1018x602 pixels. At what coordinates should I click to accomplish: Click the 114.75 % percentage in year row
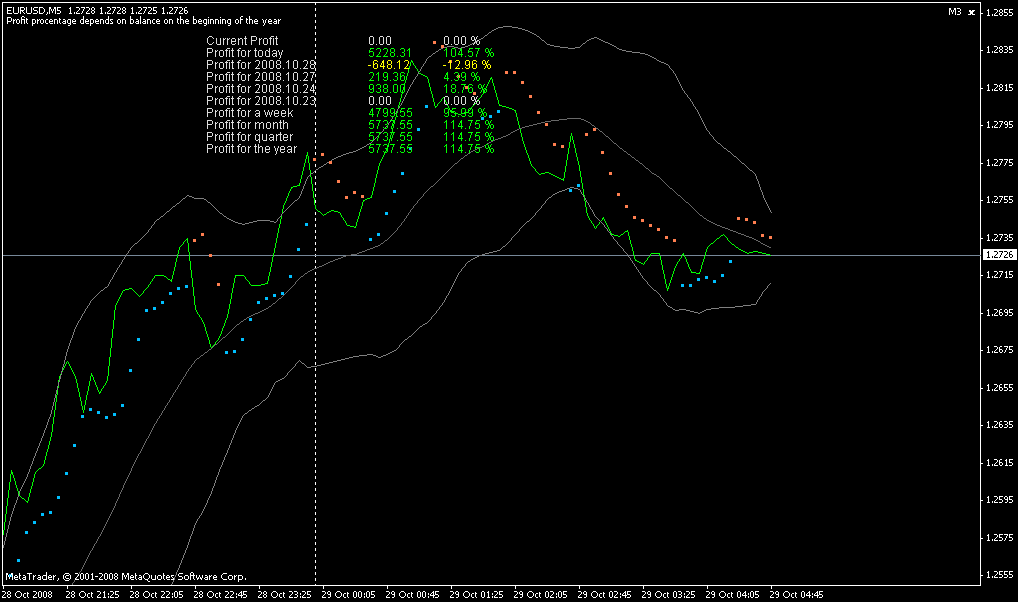[468, 149]
